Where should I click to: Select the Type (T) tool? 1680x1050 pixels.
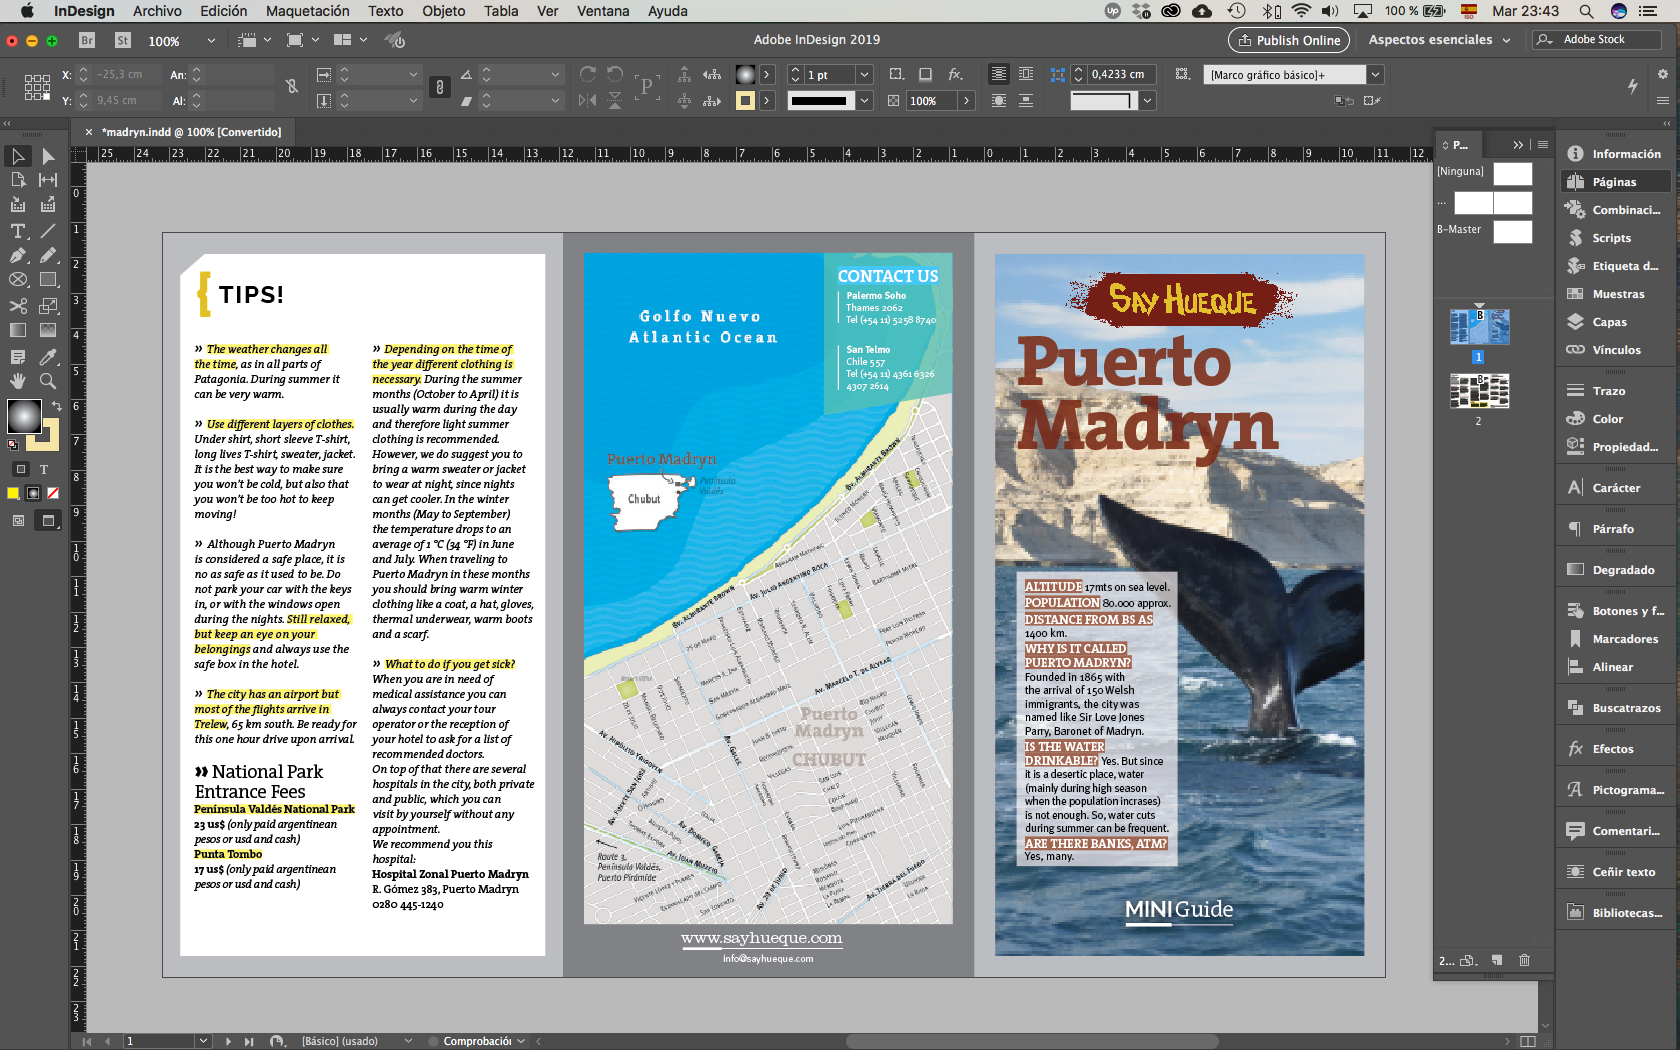pos(18,231)
